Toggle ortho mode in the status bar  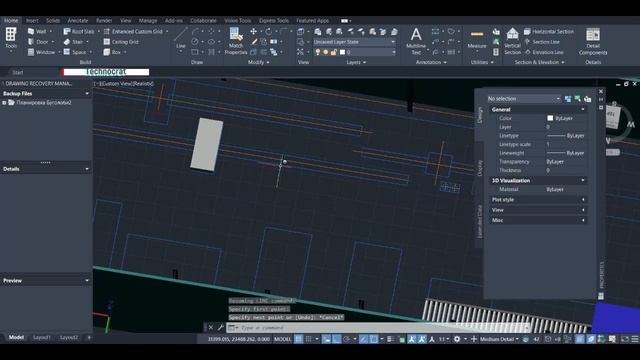(x=336, y=339)
